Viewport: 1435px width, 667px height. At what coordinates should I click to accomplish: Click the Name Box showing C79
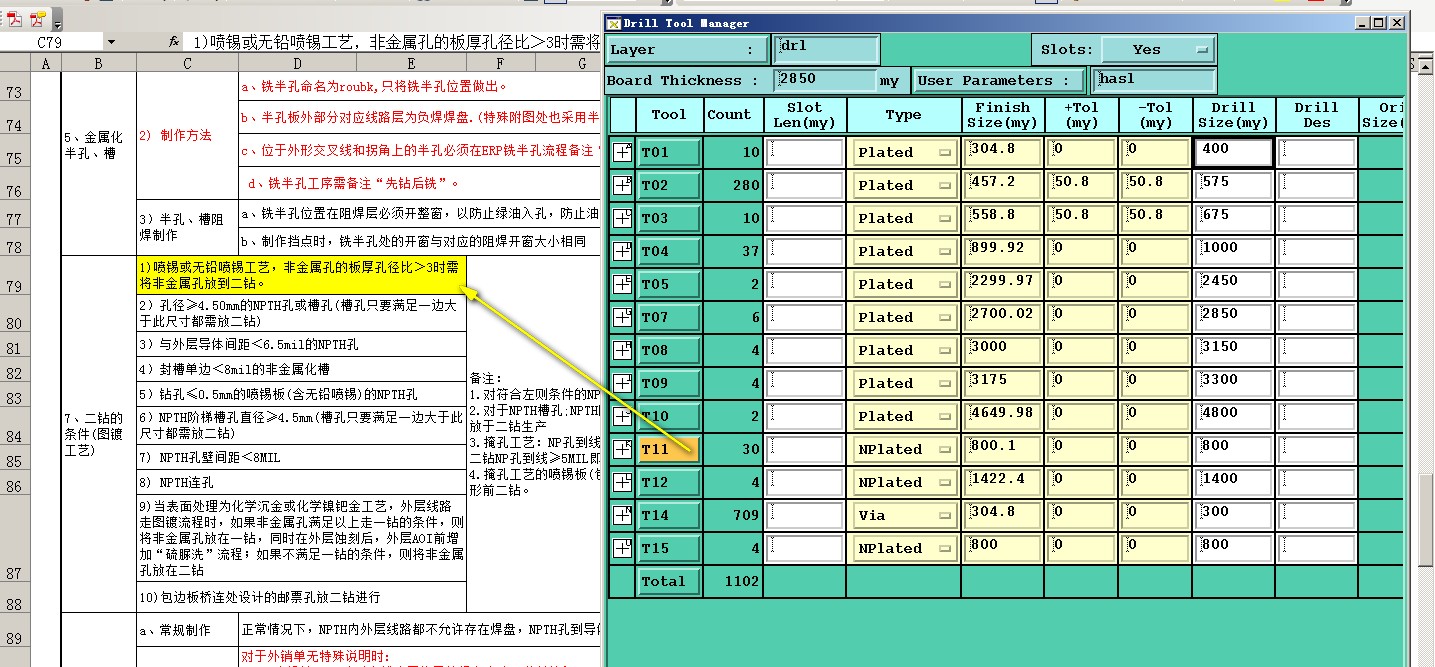pos(50,42)
